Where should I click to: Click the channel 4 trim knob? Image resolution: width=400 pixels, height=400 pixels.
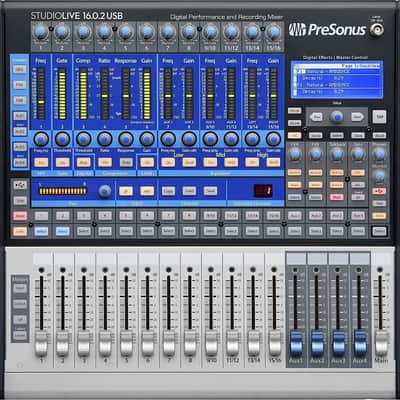click(104, 33)
